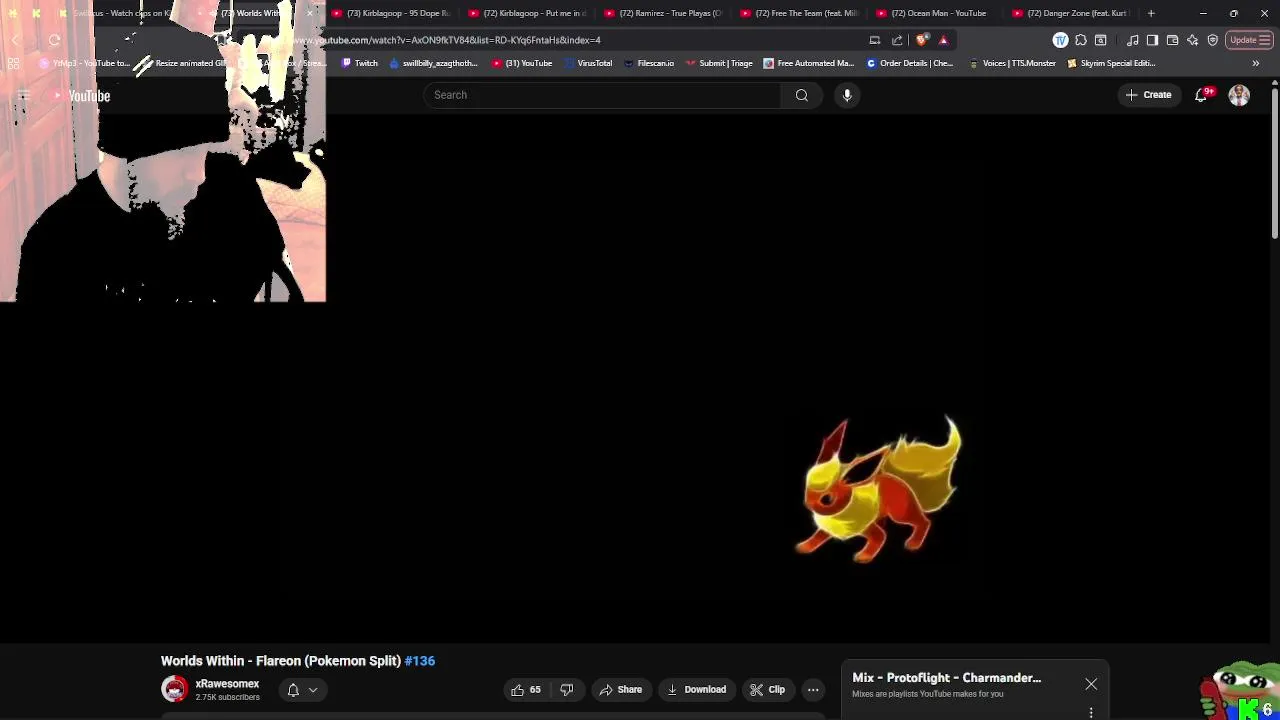Screen dimensions: 1280x720
Task: Switch to Free The Team tab
Action: tap(799, 13)
